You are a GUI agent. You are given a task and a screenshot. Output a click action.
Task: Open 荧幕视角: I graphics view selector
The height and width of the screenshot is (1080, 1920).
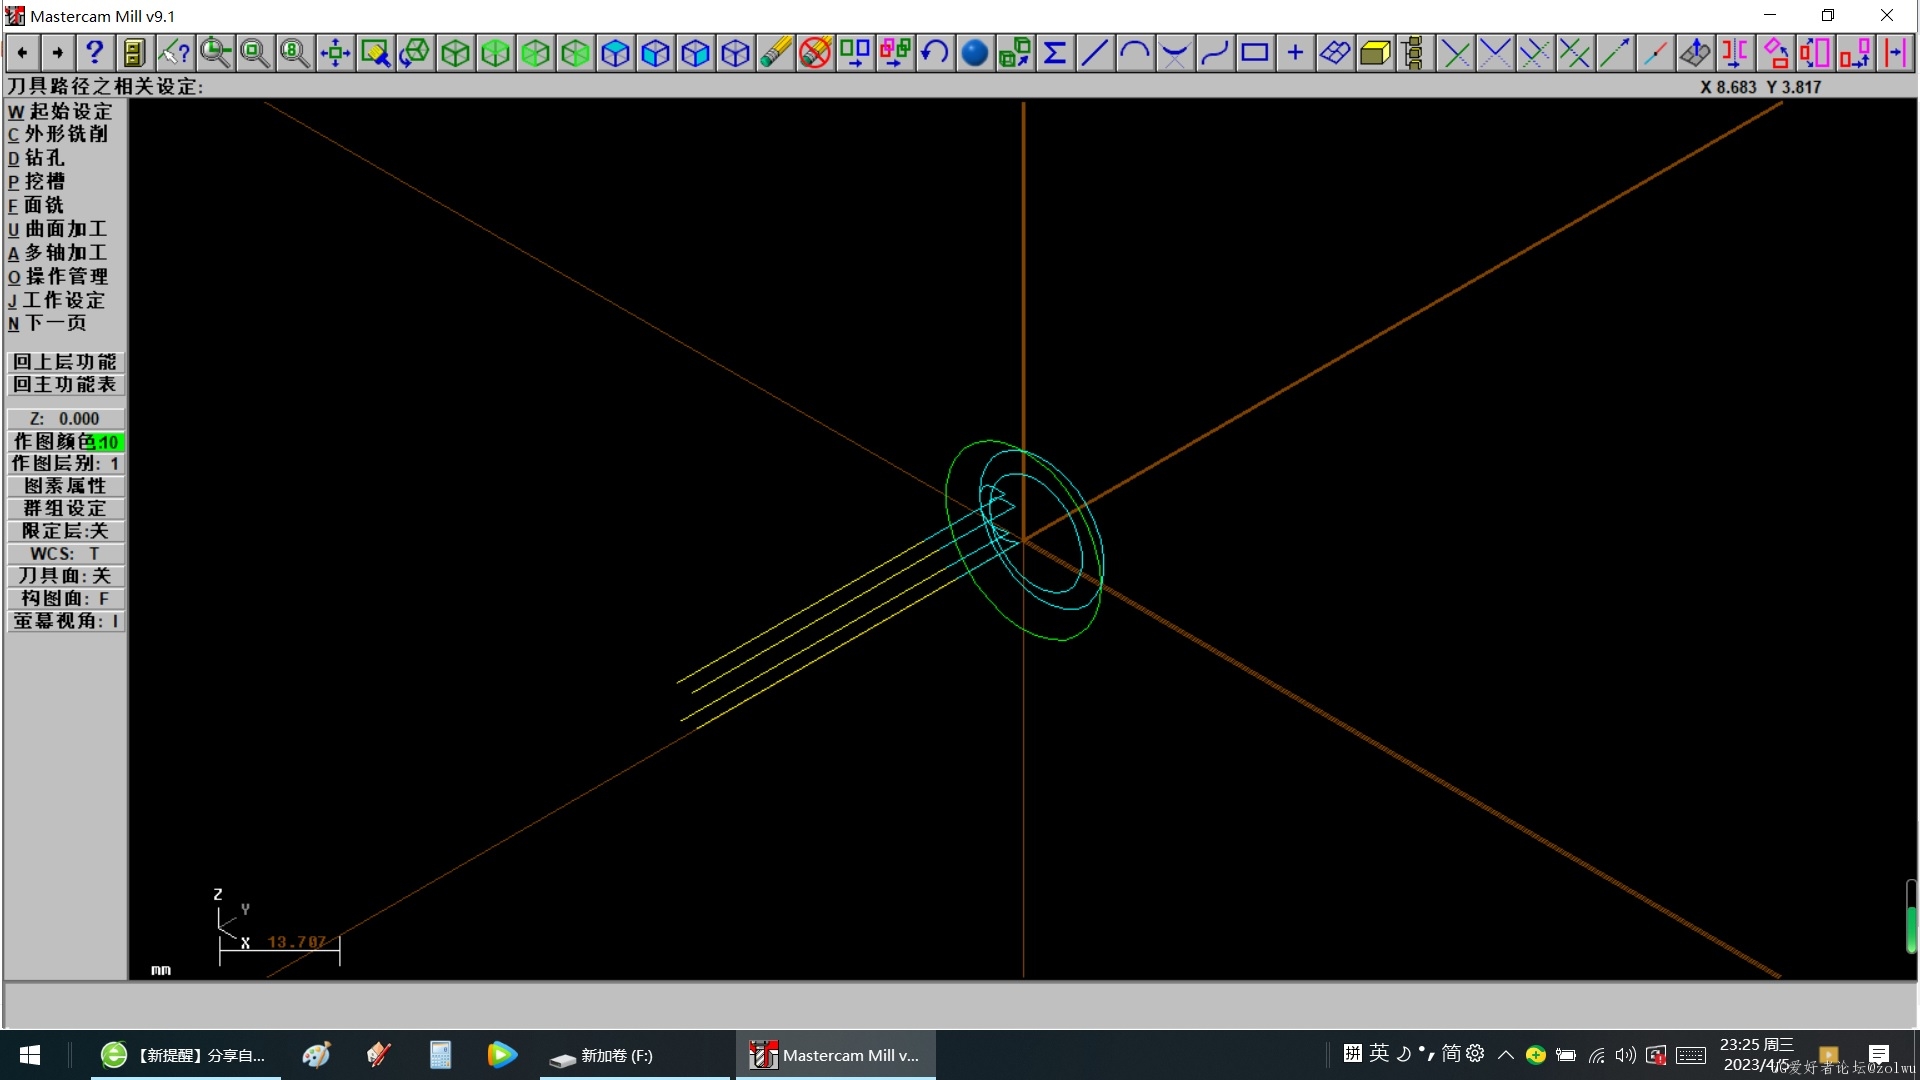[66, 621]
